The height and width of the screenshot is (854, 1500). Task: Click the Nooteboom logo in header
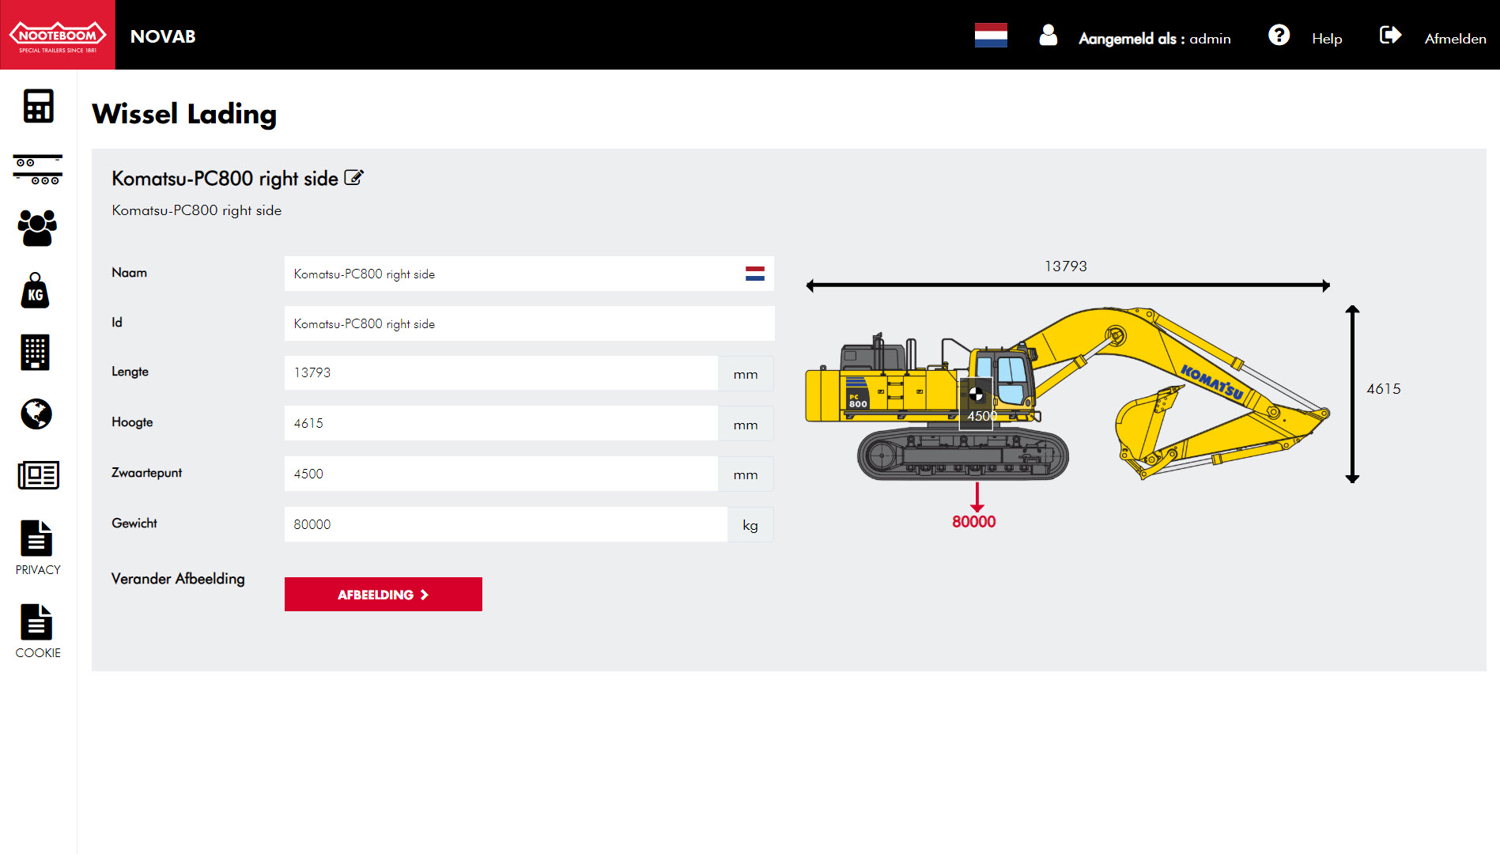(57, 35)
